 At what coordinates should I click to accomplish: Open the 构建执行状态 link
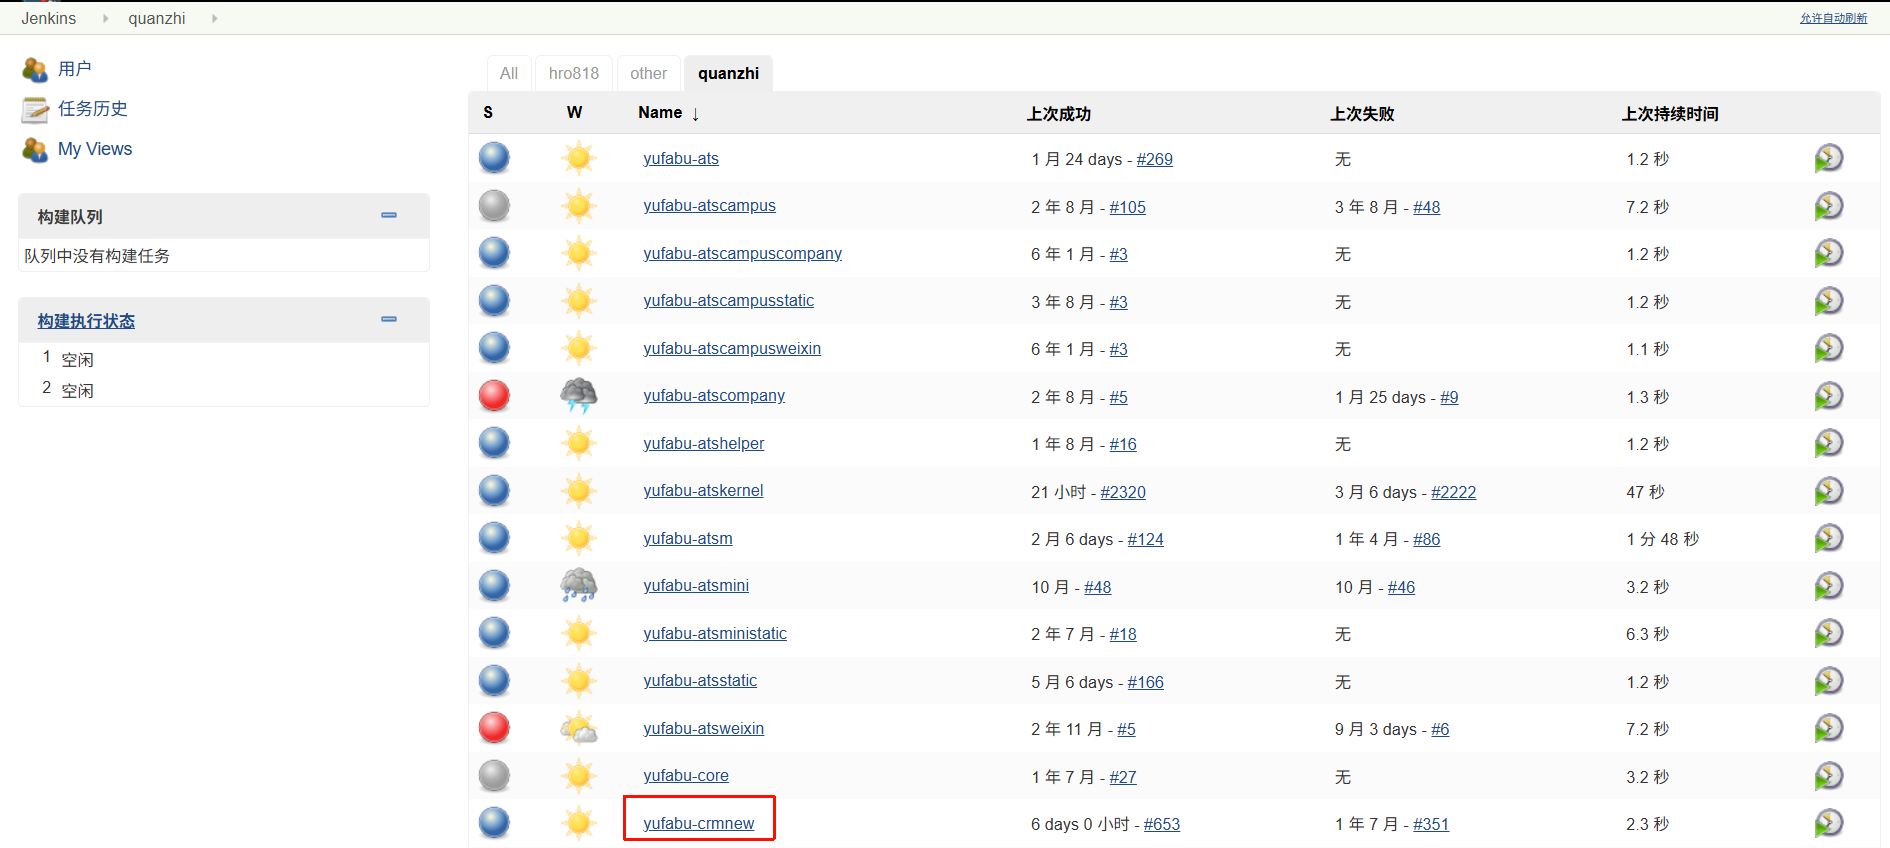(86, 321)
